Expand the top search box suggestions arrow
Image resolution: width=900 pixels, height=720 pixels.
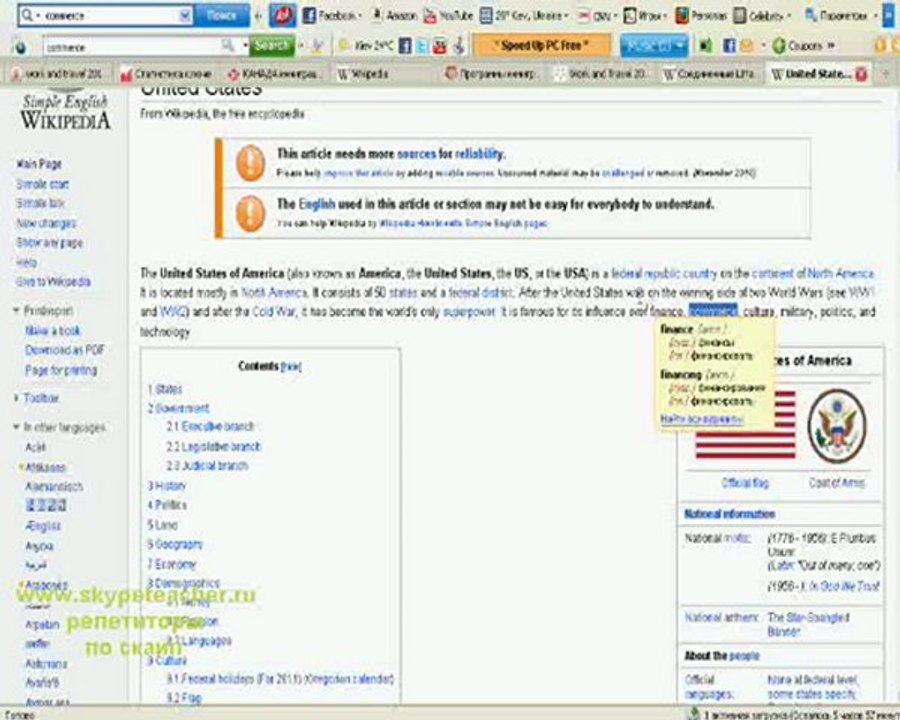tap(185, 16)
